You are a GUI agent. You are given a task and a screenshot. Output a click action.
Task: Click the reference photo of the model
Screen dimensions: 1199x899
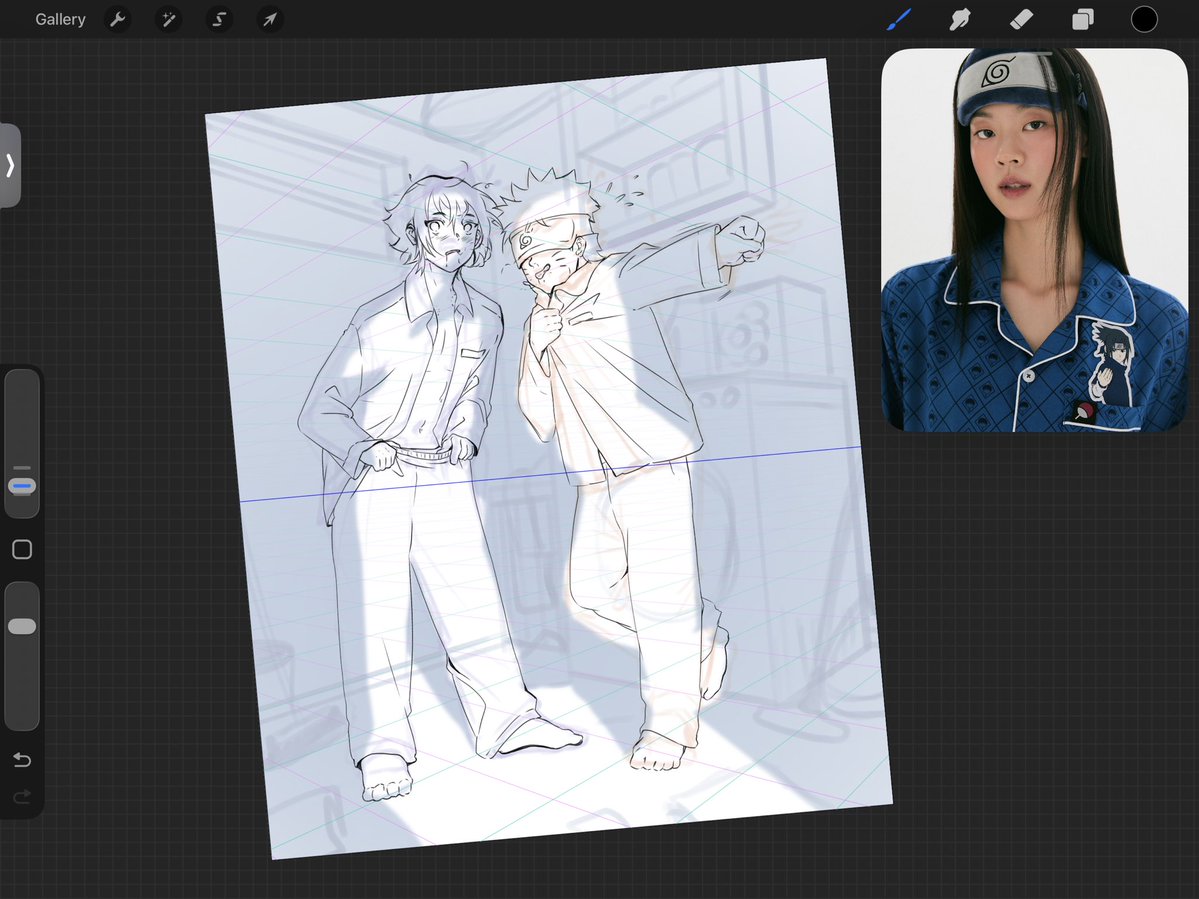click(1035, 240)
